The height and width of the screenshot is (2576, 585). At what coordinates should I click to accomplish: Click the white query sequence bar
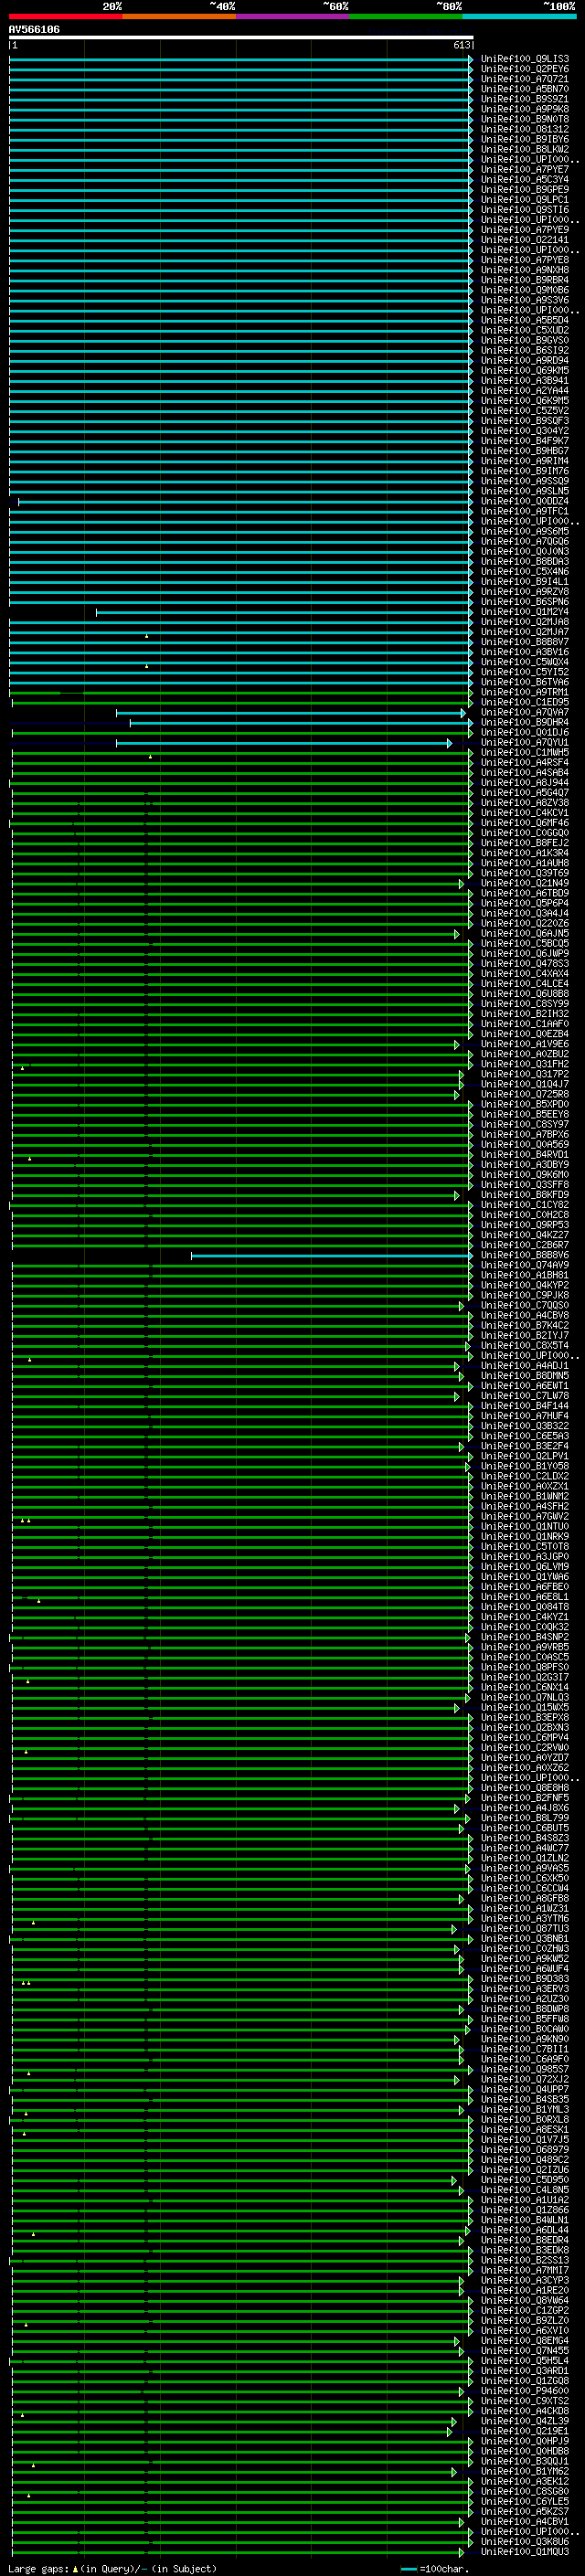(x=241, y=37)
